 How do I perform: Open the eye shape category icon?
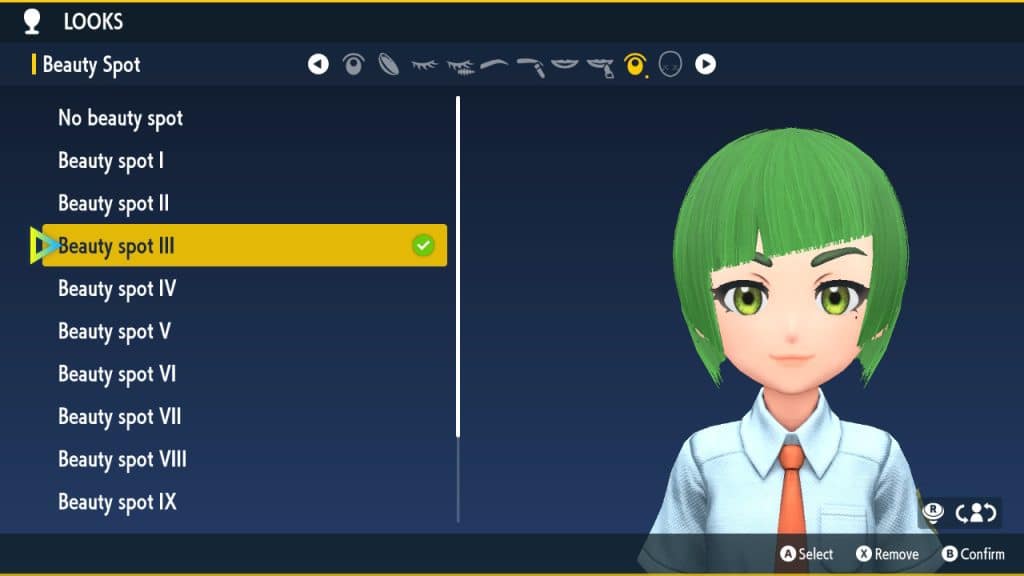(353, 64)
